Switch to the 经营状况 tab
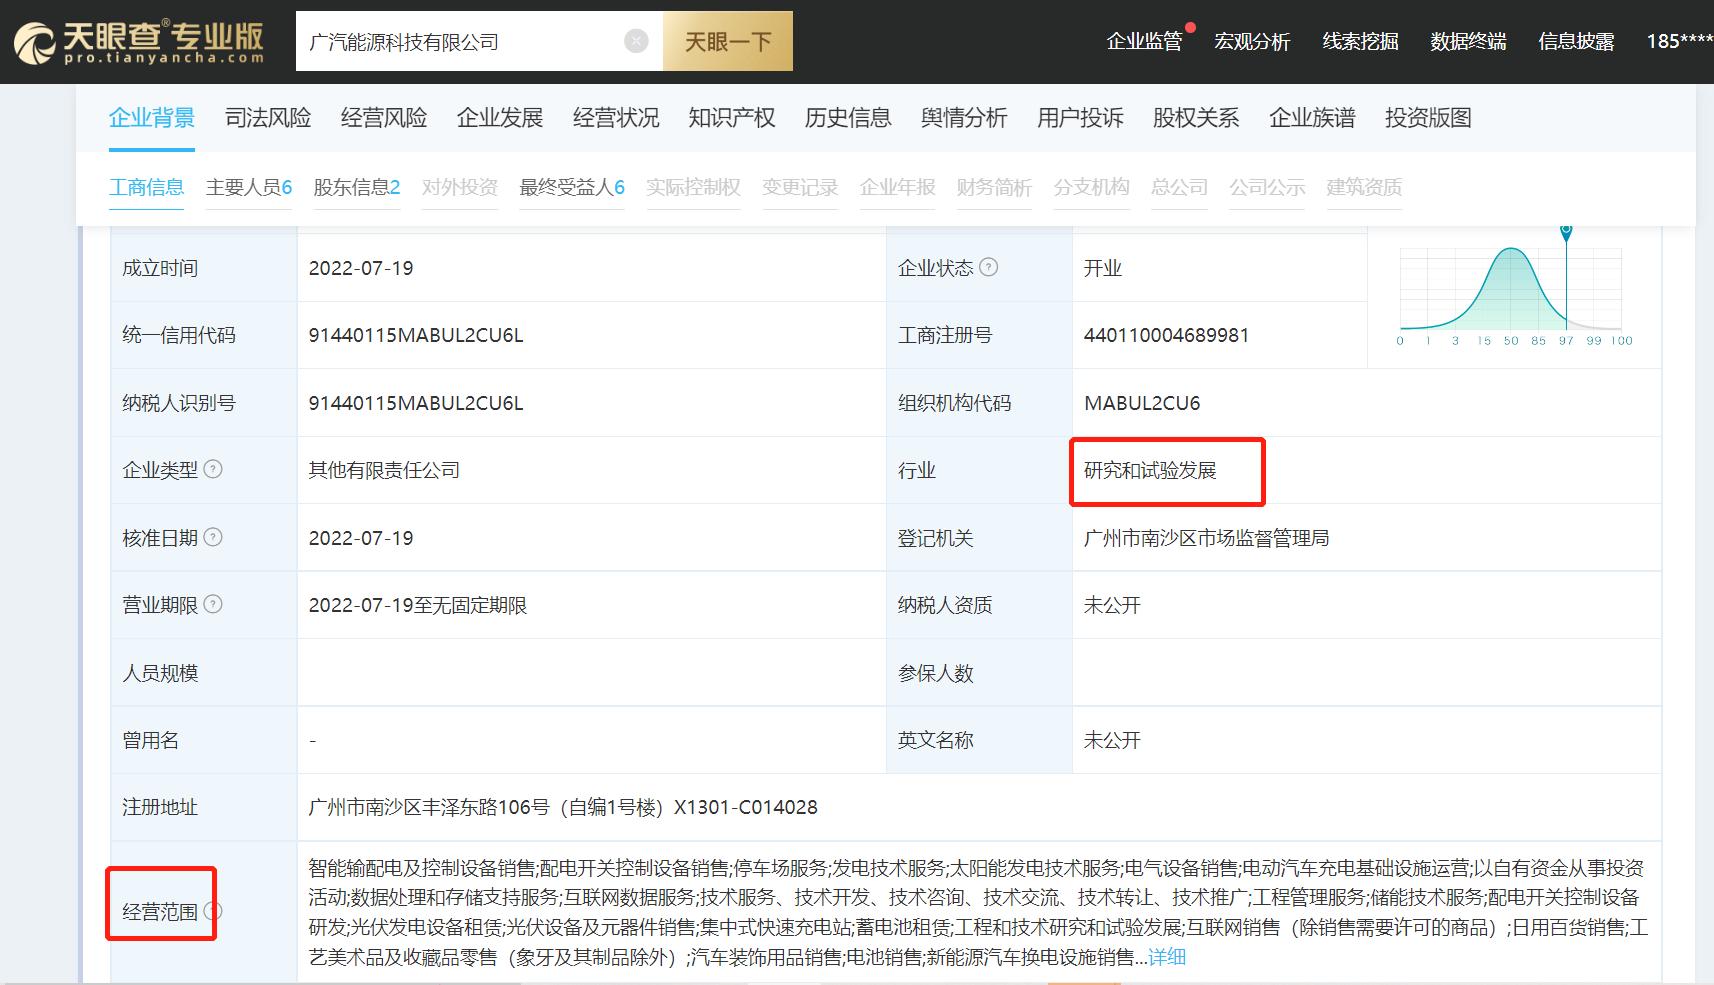Image resolution: width=1714 pixels, height=985 pixels. (616, 118)
